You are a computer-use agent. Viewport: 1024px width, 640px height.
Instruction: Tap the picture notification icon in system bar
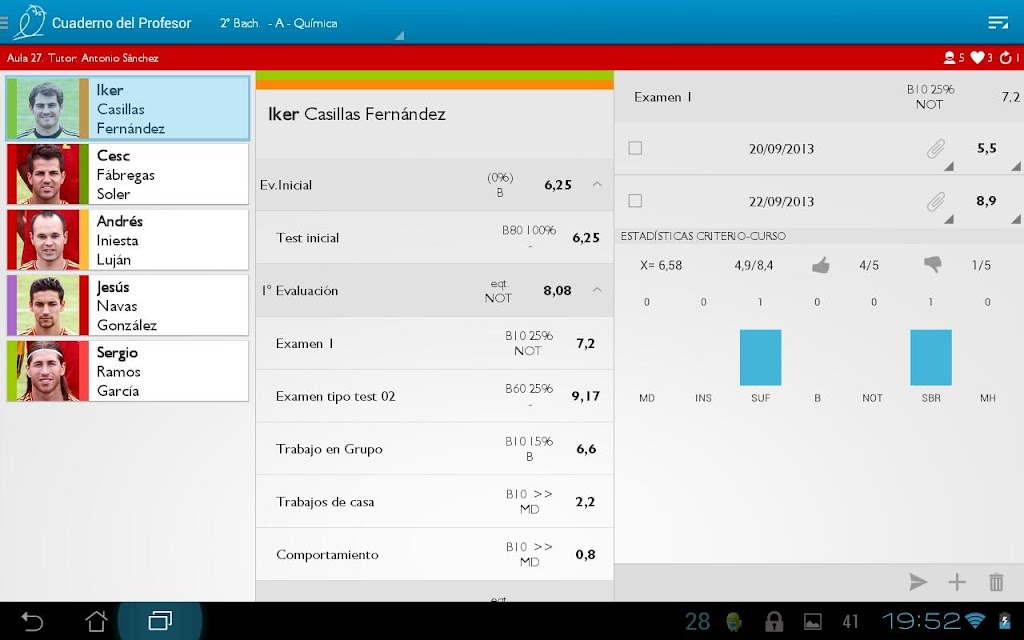point(812,621)
